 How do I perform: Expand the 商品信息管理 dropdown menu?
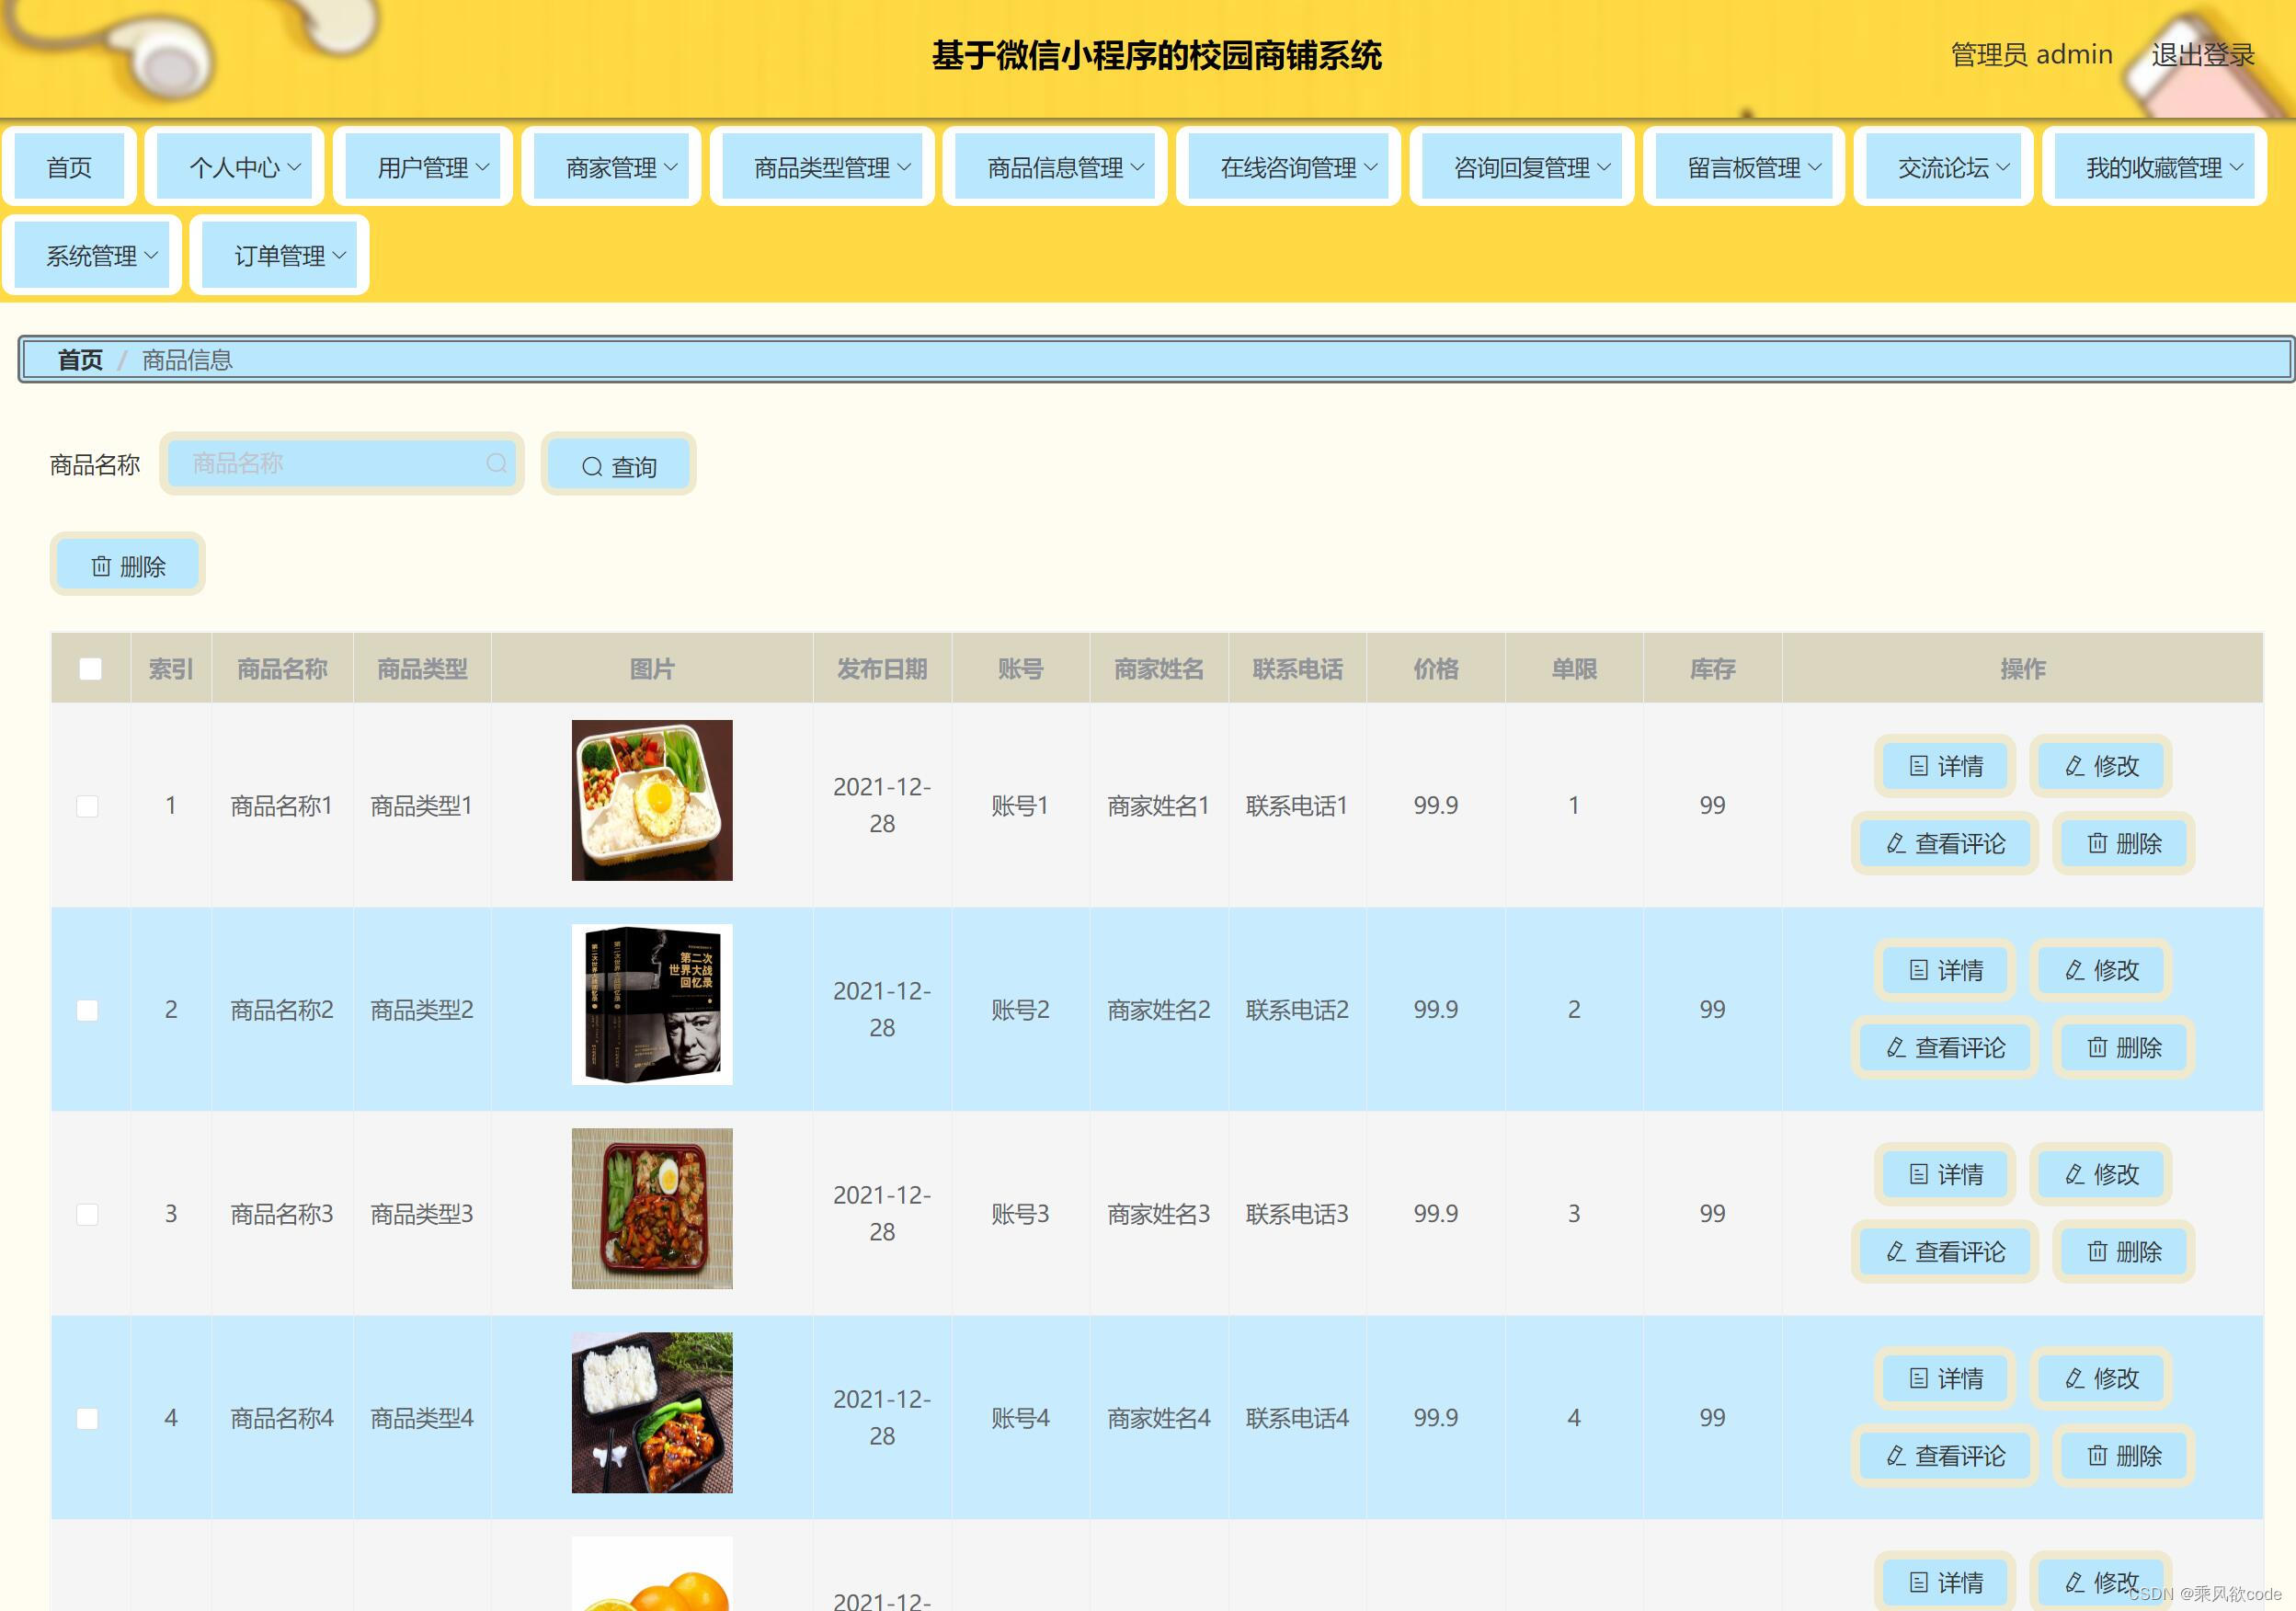(1064, 167)
